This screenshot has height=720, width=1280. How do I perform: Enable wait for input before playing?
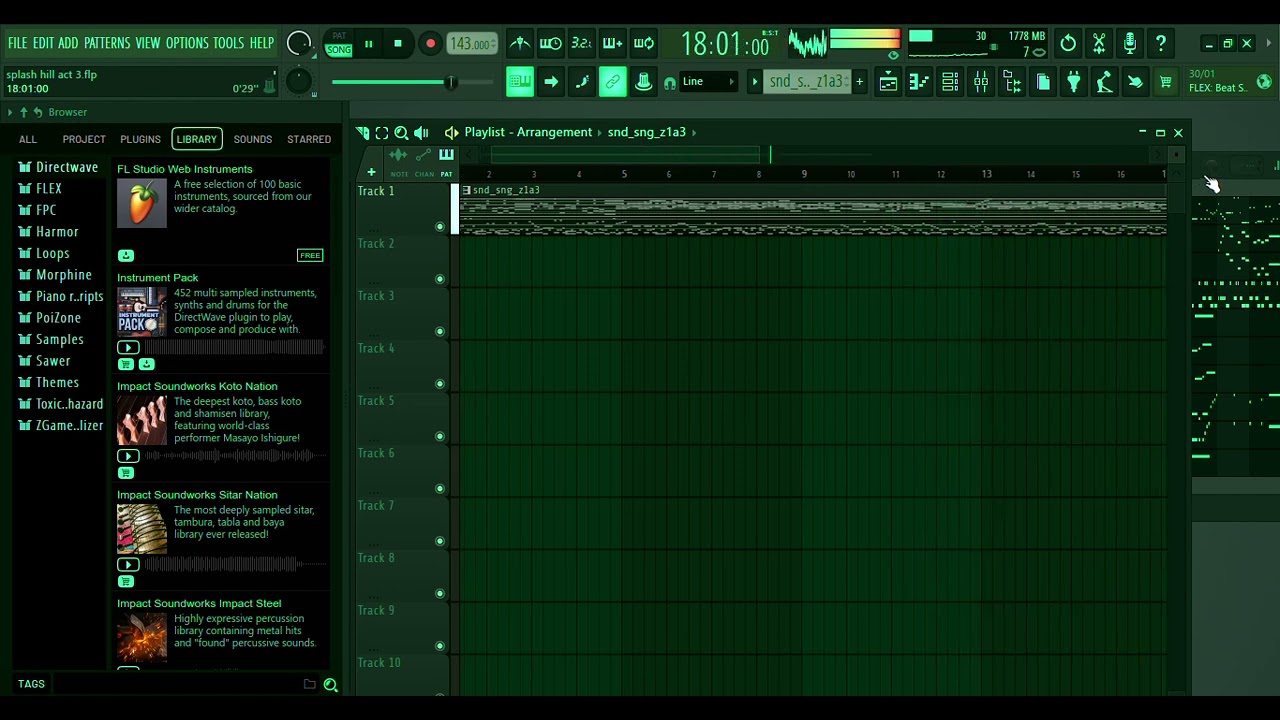tap(551, 43)
